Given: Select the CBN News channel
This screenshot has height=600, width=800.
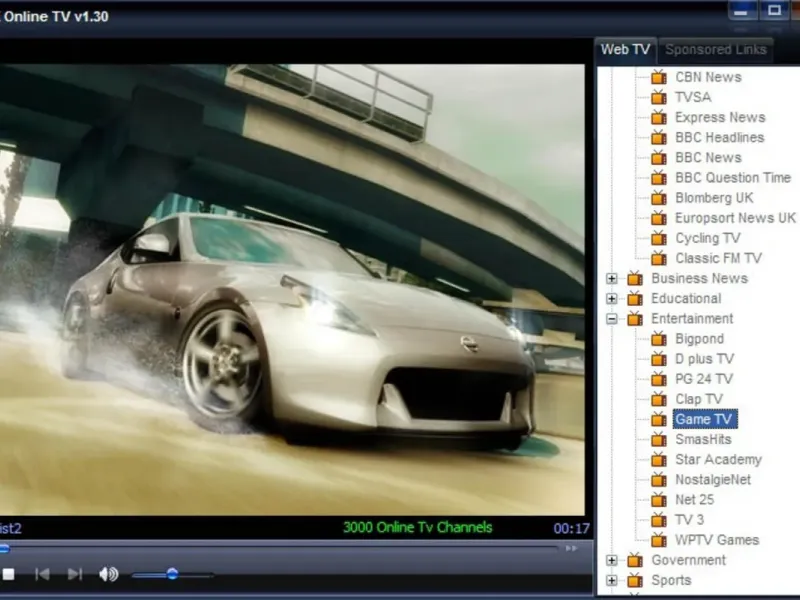Looking at the screenshot, I should [x=708, y=77].
